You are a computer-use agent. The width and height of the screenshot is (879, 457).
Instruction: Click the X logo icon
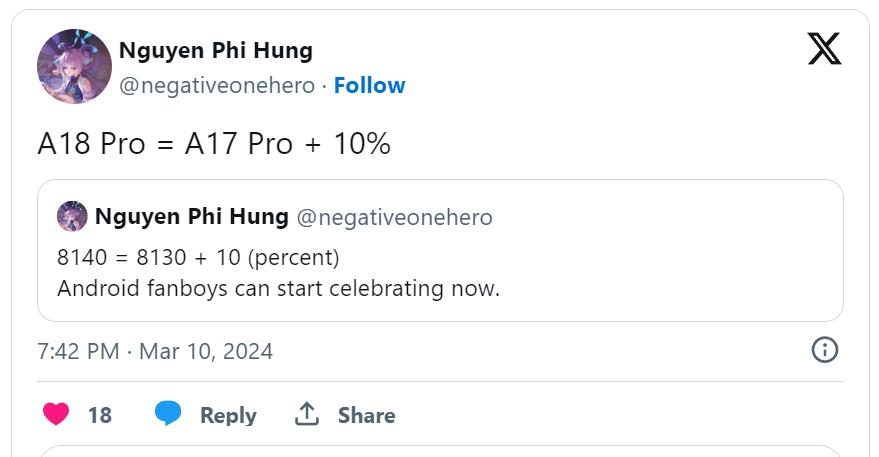(x=824, y=49)
